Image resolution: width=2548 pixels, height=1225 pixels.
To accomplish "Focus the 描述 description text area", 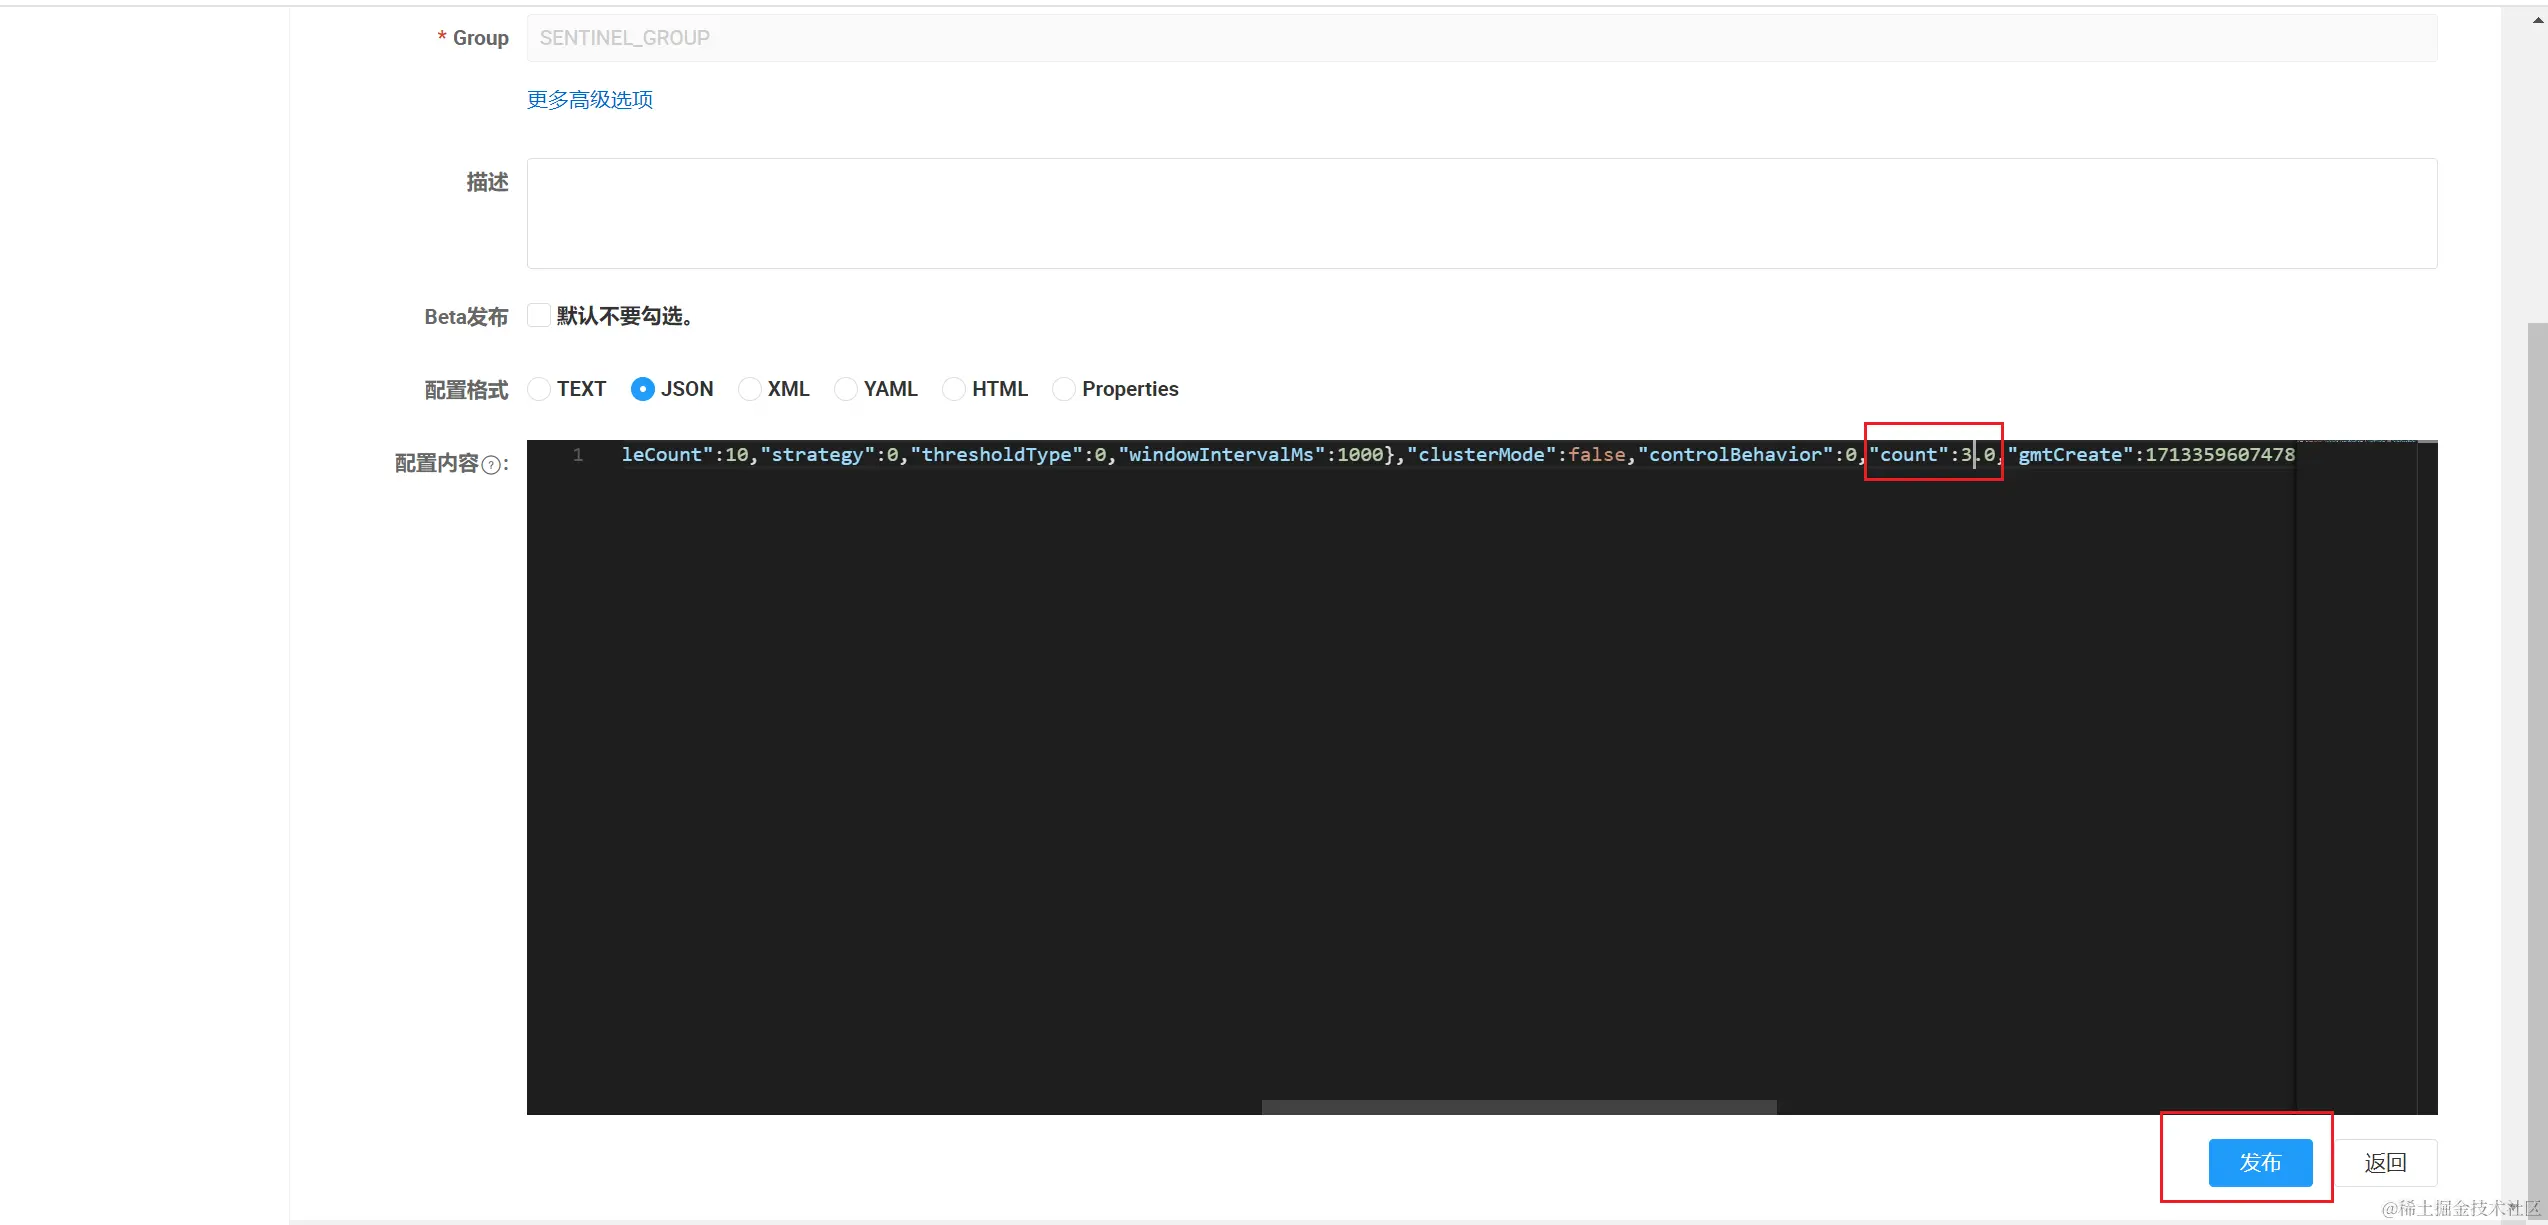I will [1481, 213].
